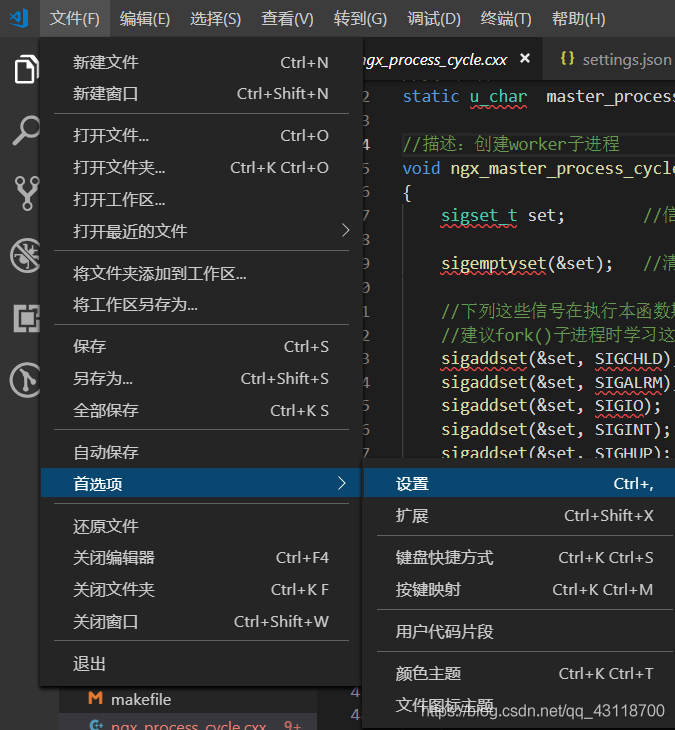
Task: Click the Git graph icon in activity bar
Action: [x=26, y=380]
